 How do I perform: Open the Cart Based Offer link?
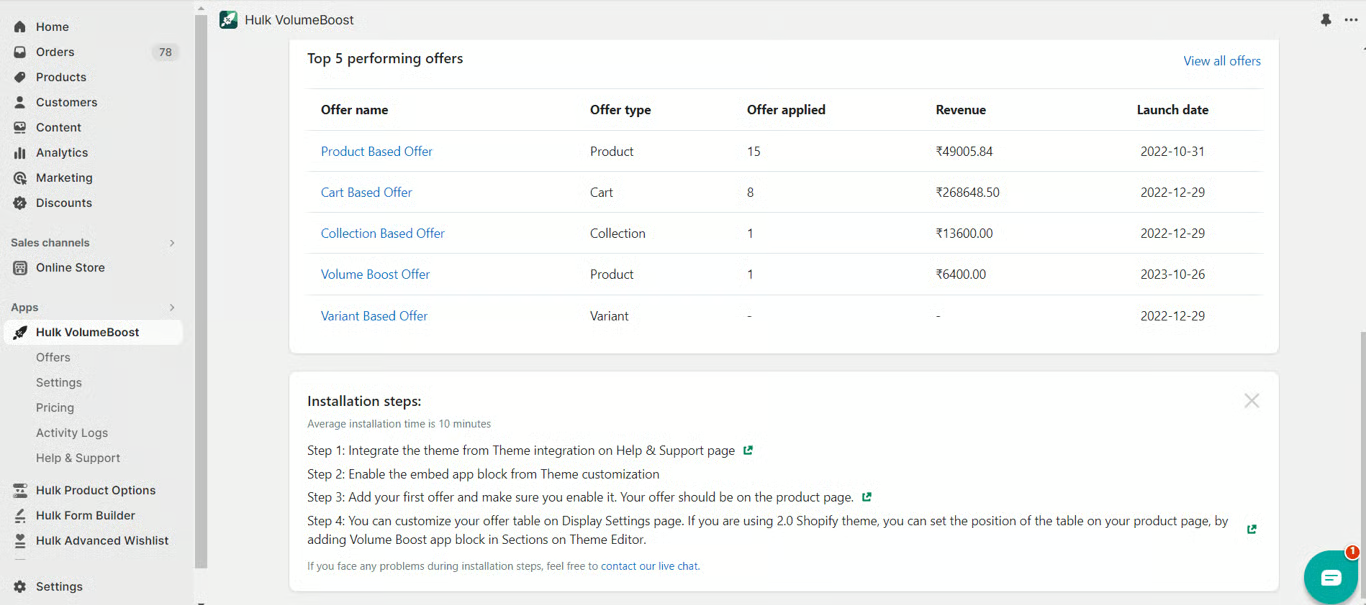click(x=366, y=192)
